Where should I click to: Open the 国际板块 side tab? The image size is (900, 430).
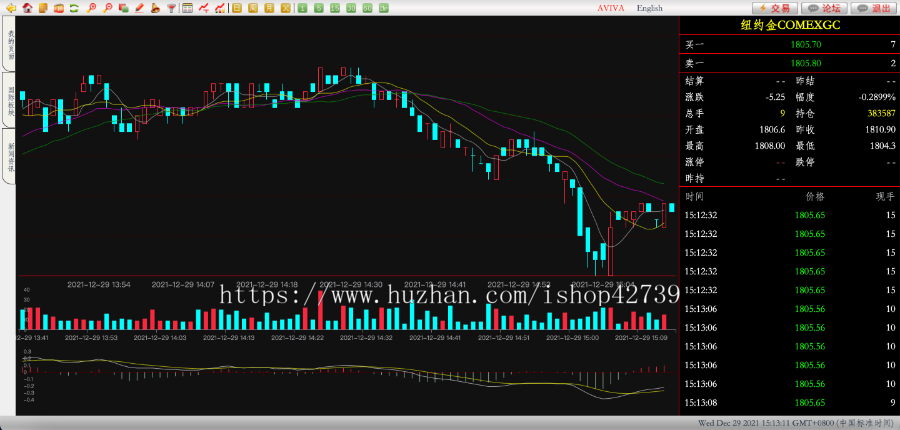pos(9,99)
